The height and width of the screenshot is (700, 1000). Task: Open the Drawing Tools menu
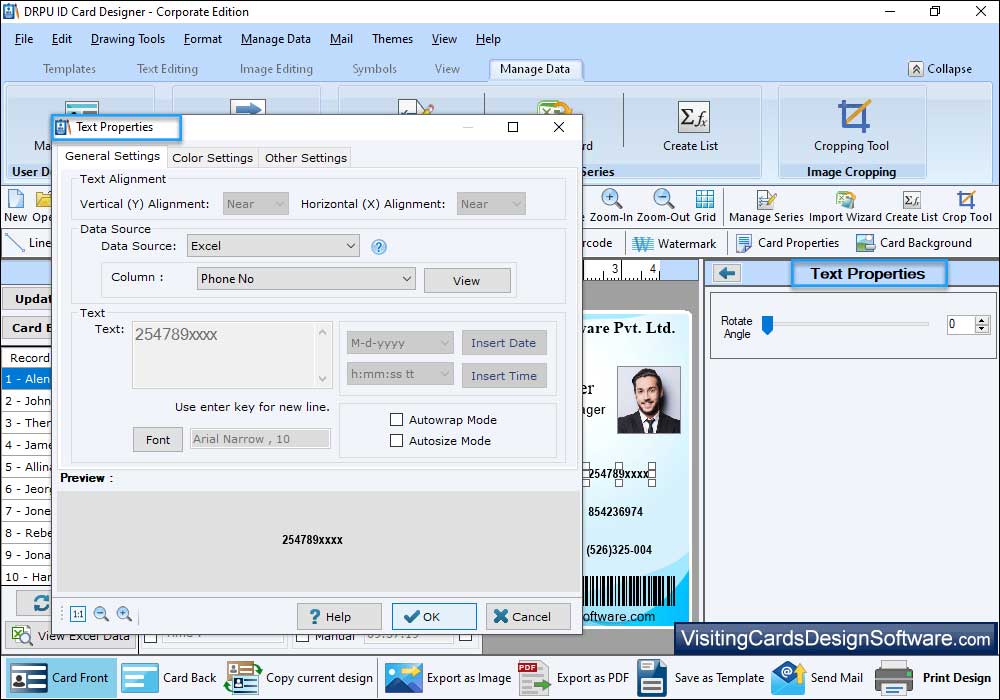pos(128,39)
